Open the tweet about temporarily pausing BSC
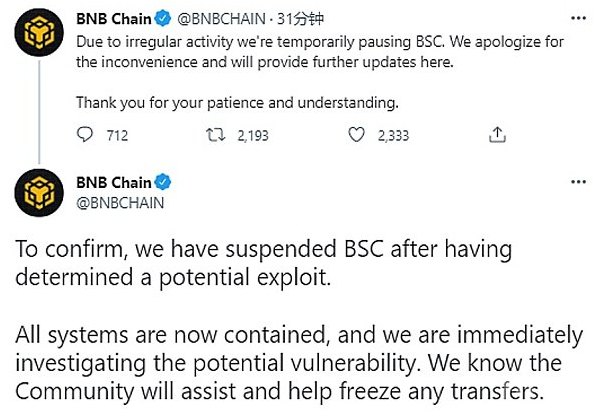Image resolution: width=613 pixels, height=413 pixels. pos(300,62)
